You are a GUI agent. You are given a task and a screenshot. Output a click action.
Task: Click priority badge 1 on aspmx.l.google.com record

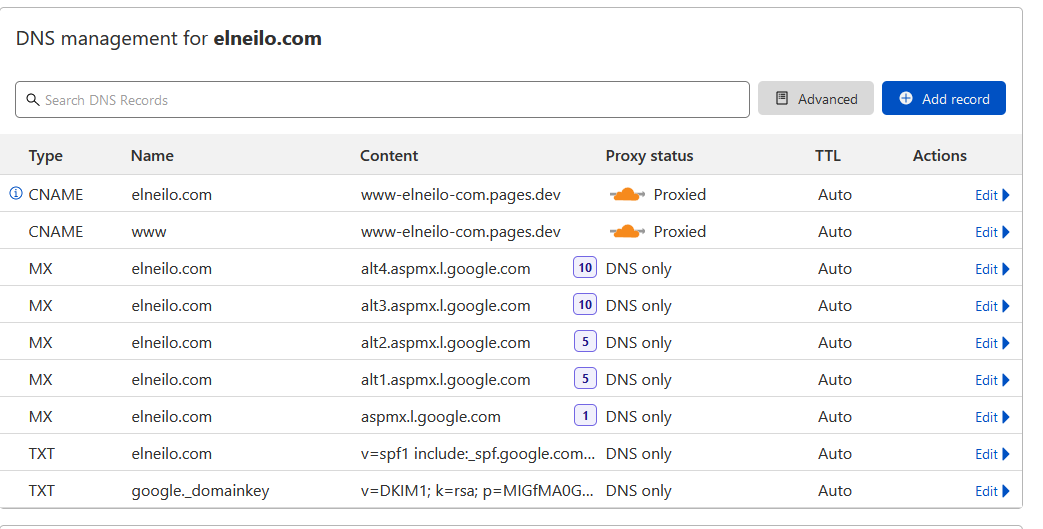pyautogui.click(x=585, y=416)
